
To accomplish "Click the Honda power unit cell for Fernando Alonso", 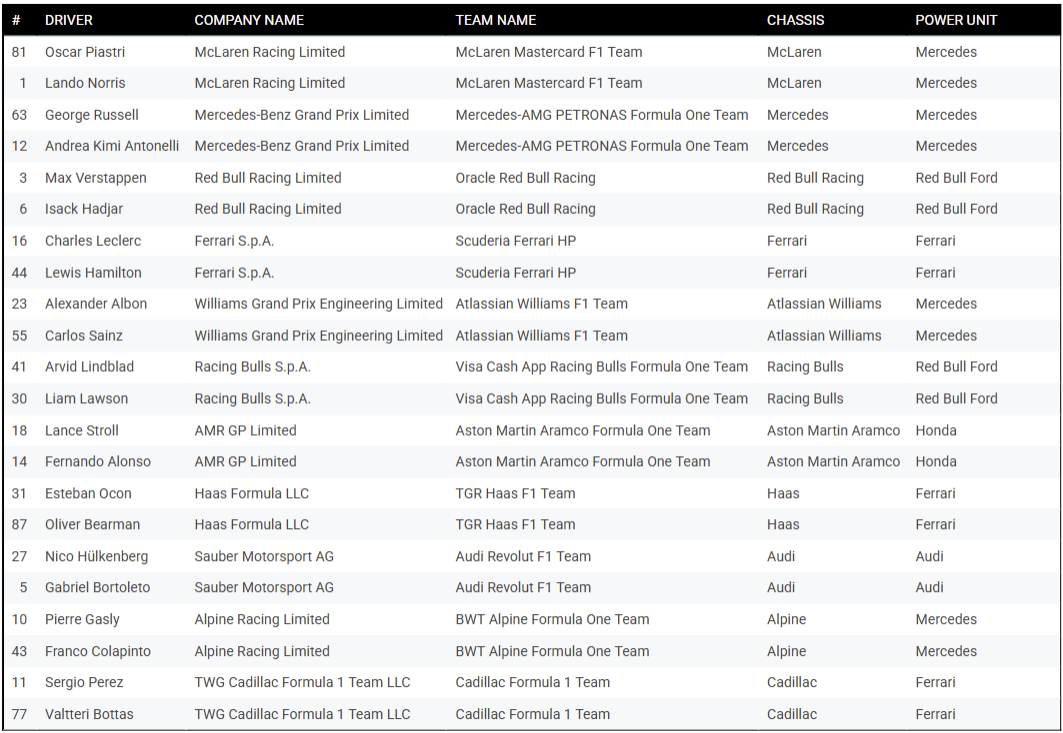I will (932, 461).
